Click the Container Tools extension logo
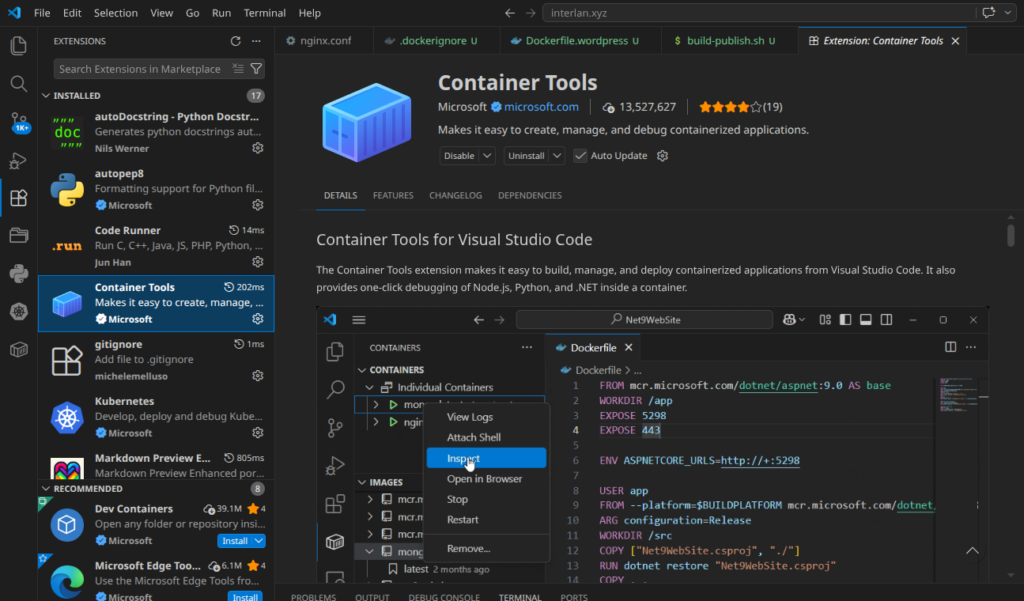The image size is (1024, 601). point(367,122)
